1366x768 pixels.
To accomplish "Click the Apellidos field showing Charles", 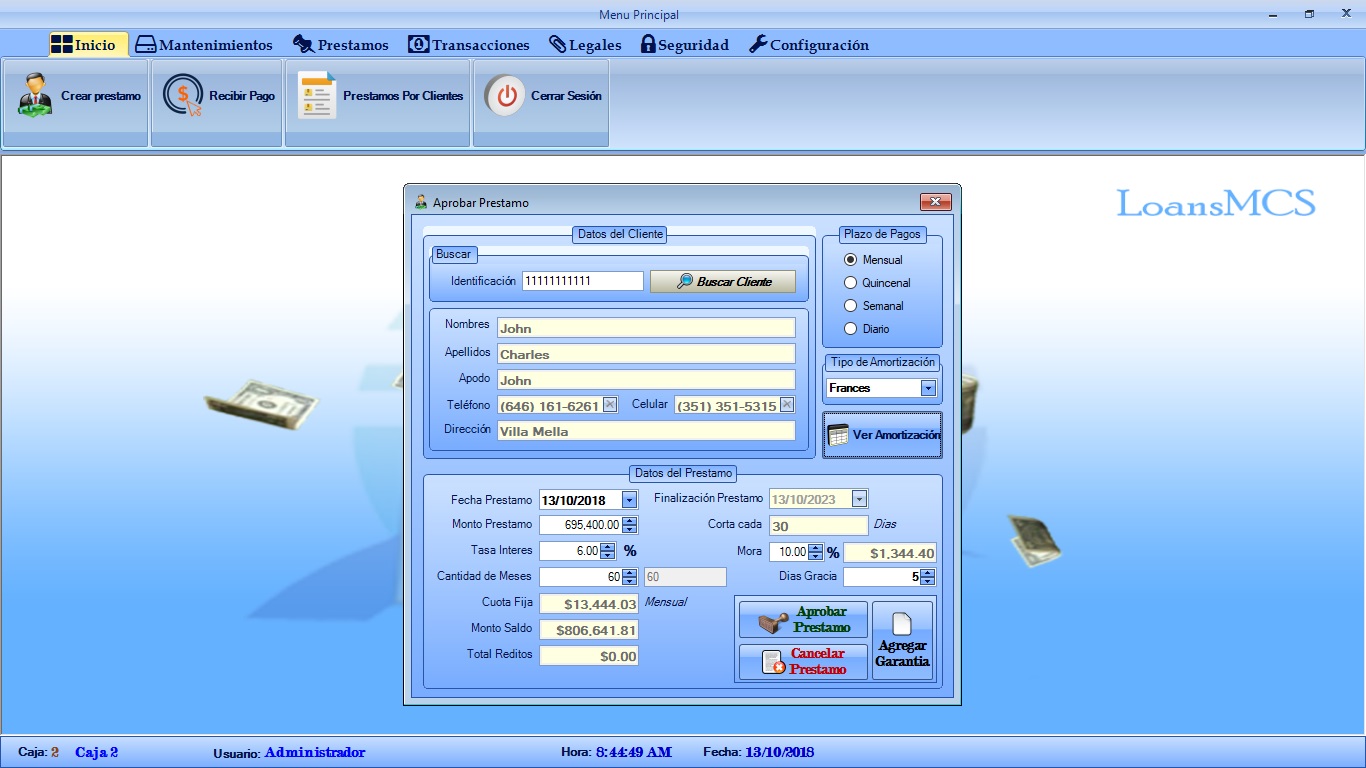I will coord(646,354).
